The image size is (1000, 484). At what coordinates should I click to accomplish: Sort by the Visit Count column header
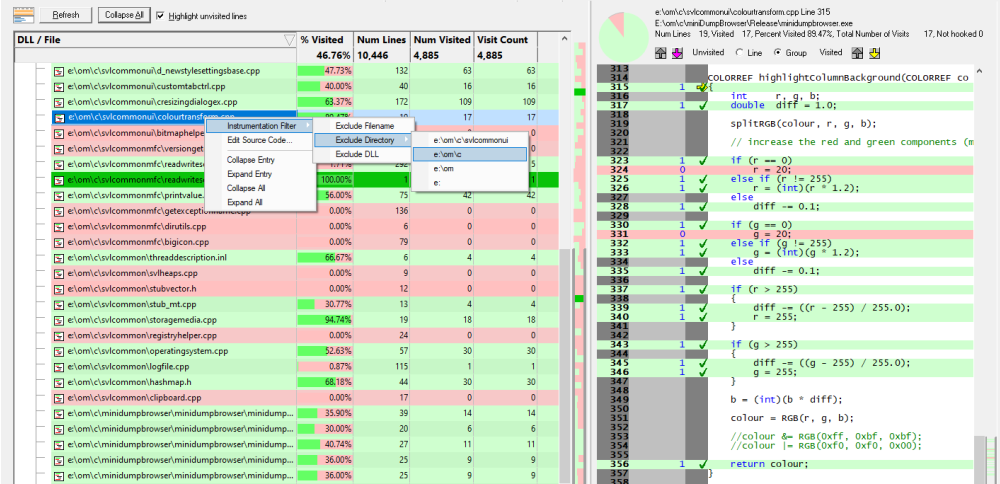[x=506, y=40]
